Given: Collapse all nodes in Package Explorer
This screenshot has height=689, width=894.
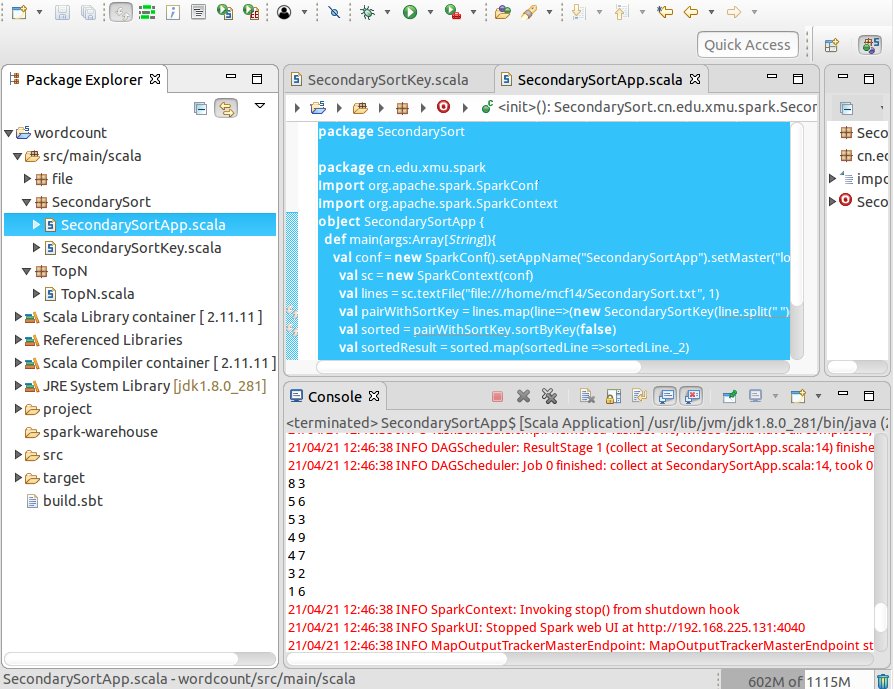Looking at the screenshot, I should coord(199,108).
